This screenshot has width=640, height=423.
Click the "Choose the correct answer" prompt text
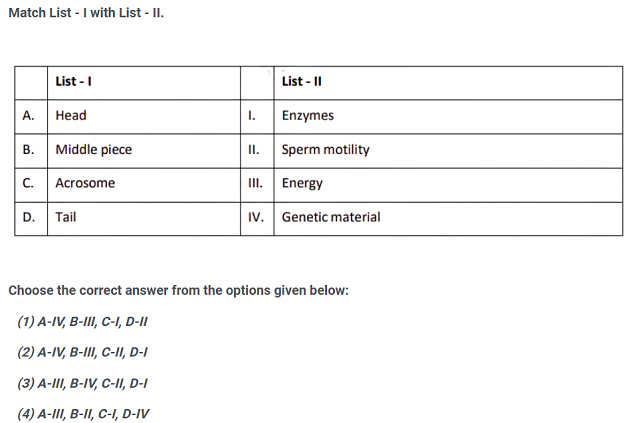point(179,290)
